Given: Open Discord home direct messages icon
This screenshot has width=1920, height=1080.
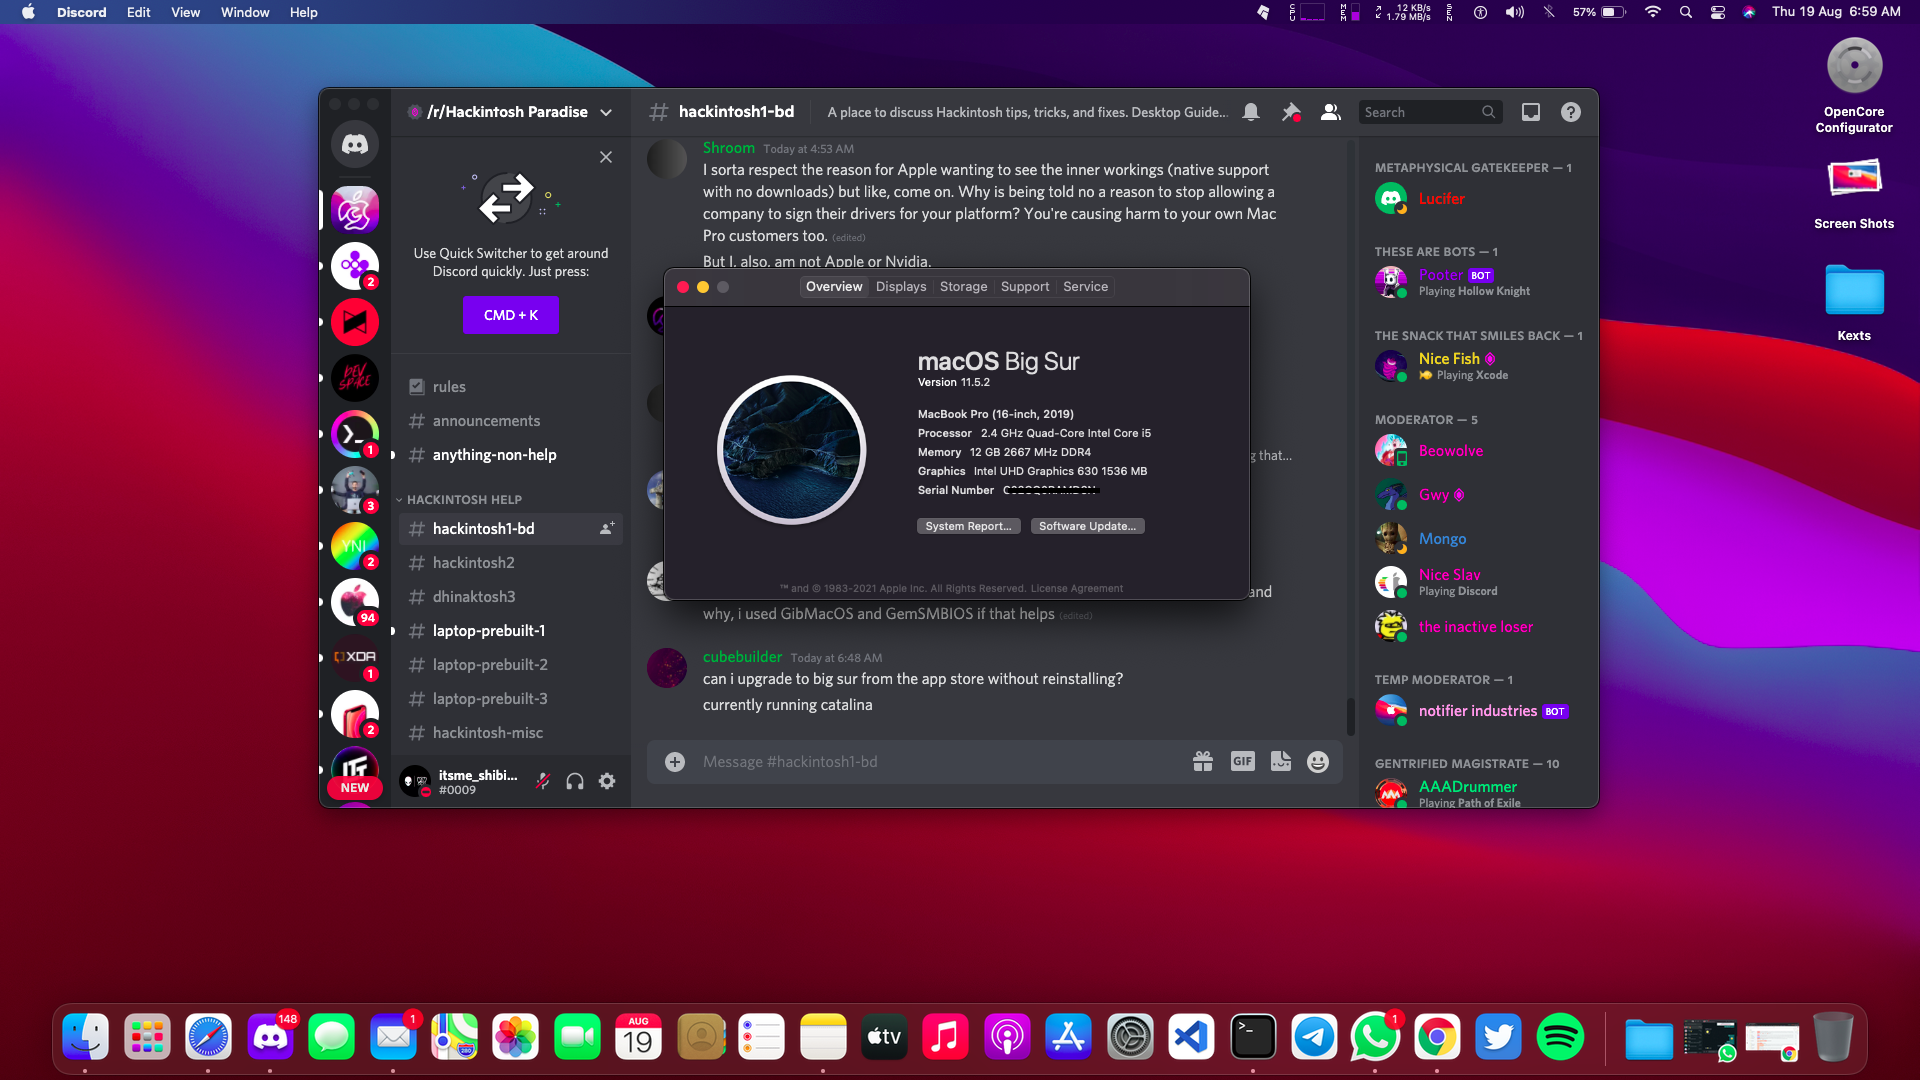Looking at the screenshot, I should tap(355, 144).
